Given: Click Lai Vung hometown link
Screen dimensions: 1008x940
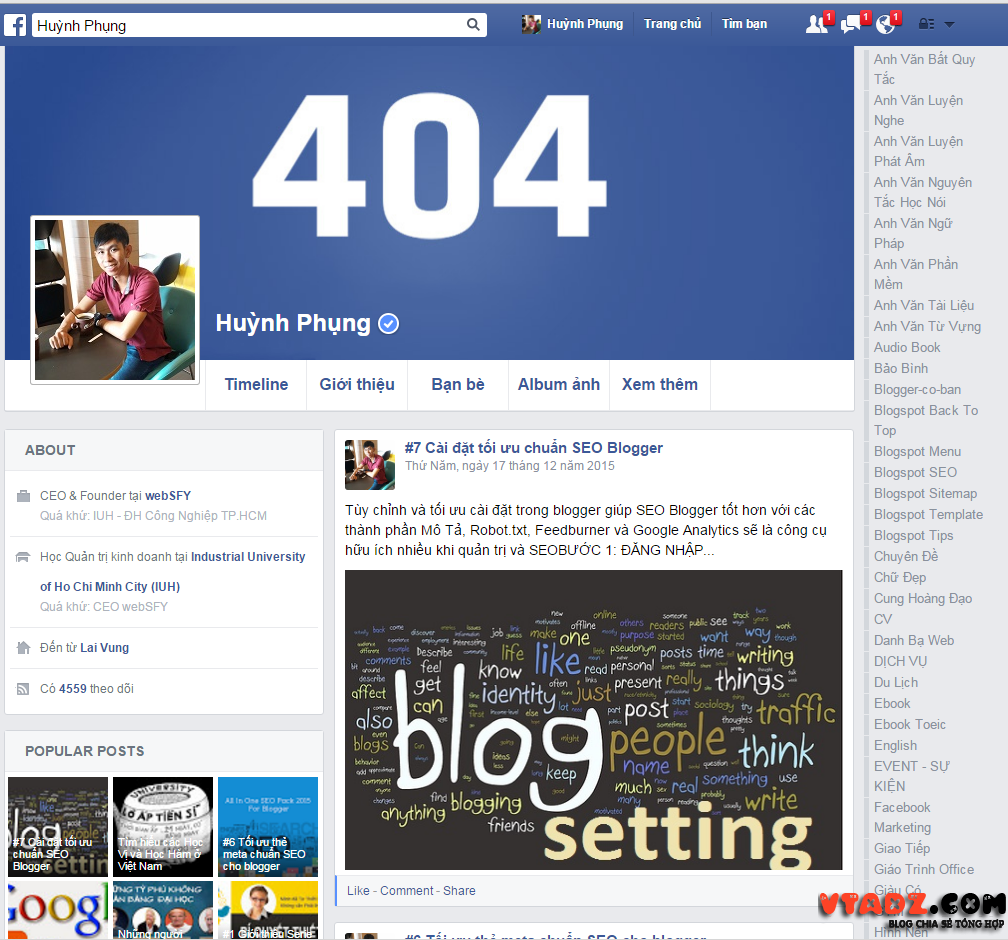Looking at the screenshot, I should coord(105,647).
